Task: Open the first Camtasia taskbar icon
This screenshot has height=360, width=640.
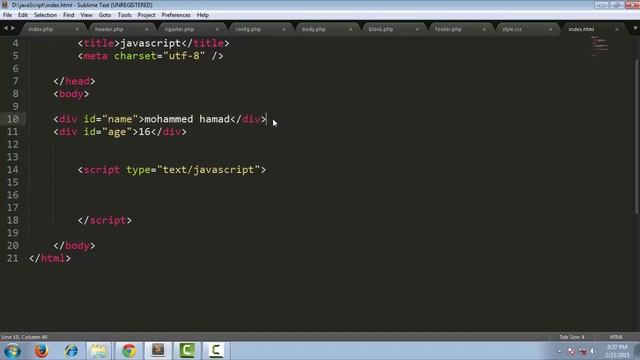Action: (187, 351)
